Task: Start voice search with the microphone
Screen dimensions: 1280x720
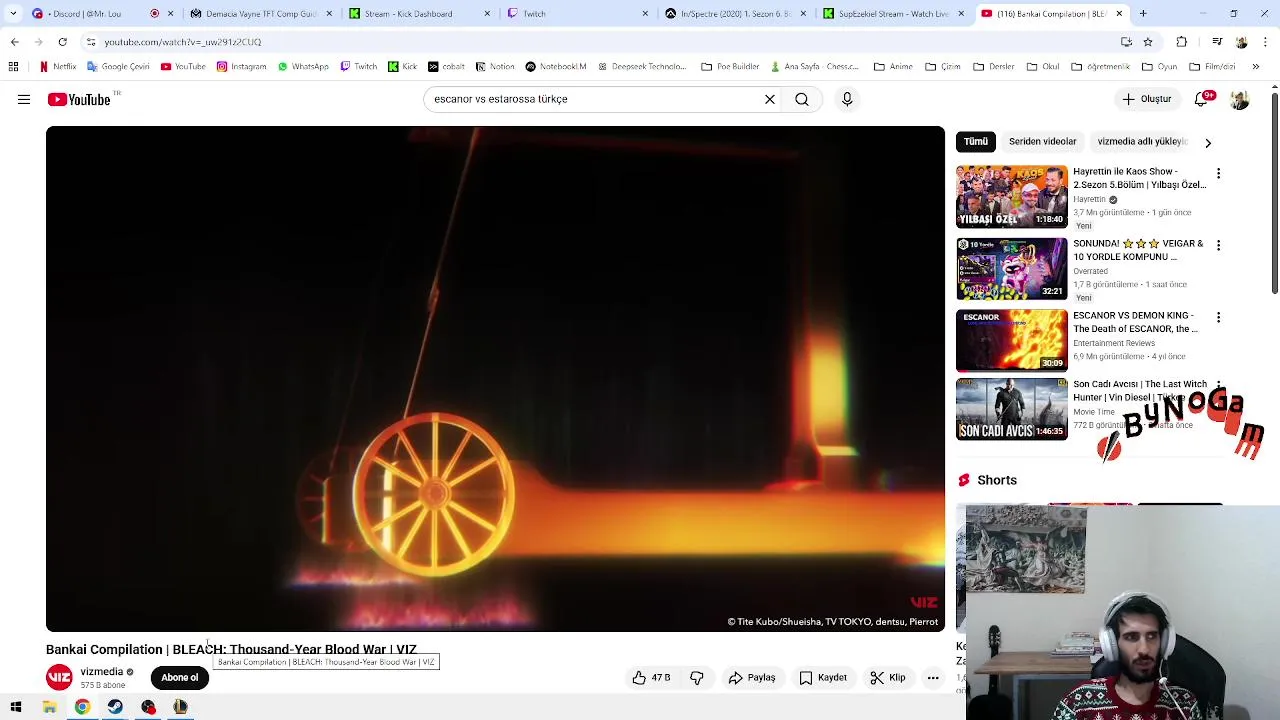Action: click(847, 99)
